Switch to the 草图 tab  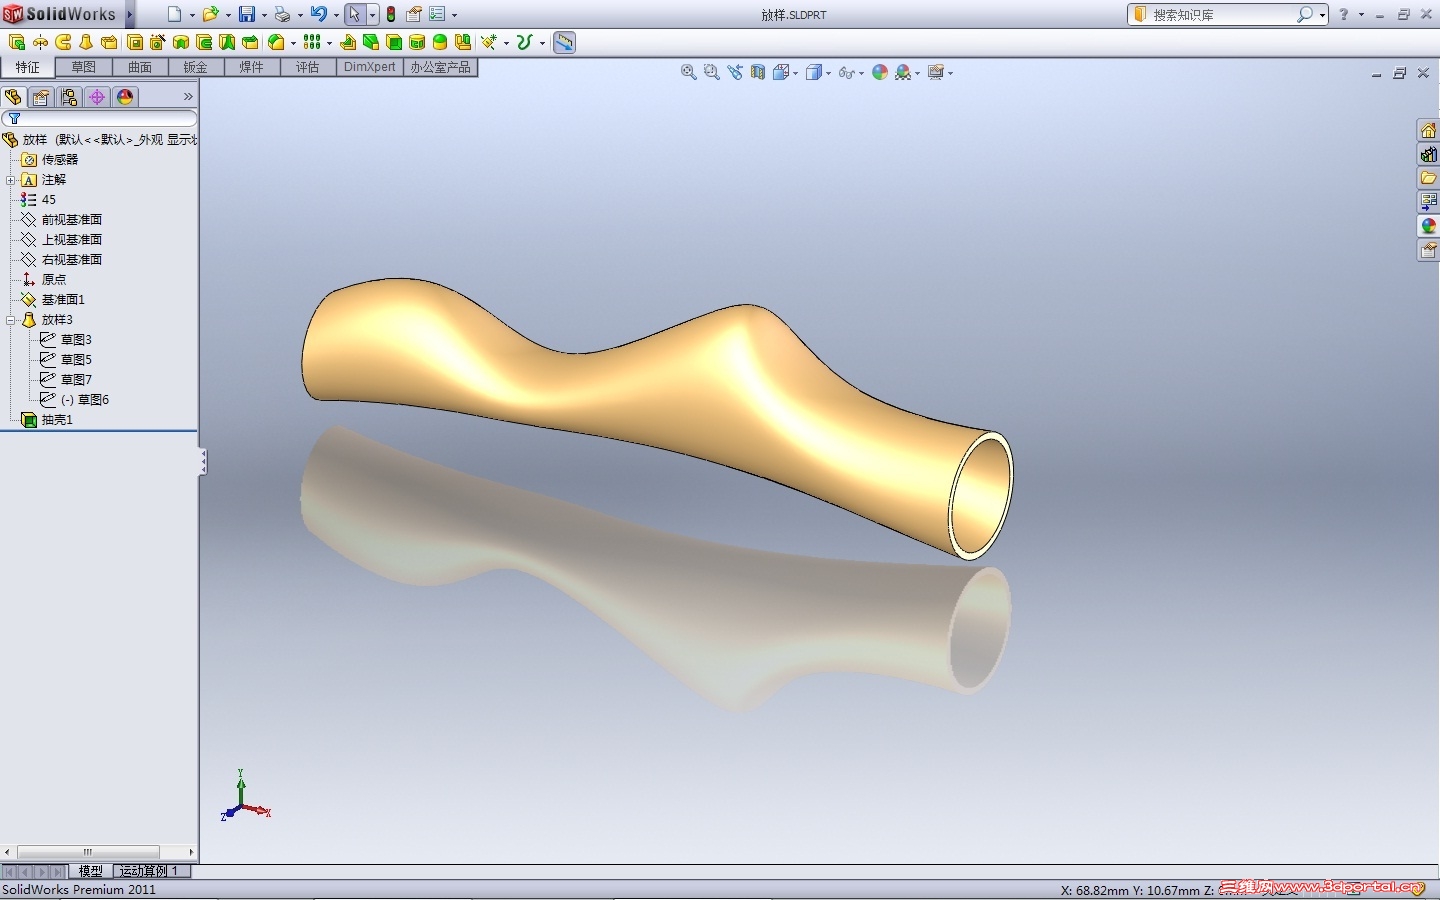click(x=84, y=67)
